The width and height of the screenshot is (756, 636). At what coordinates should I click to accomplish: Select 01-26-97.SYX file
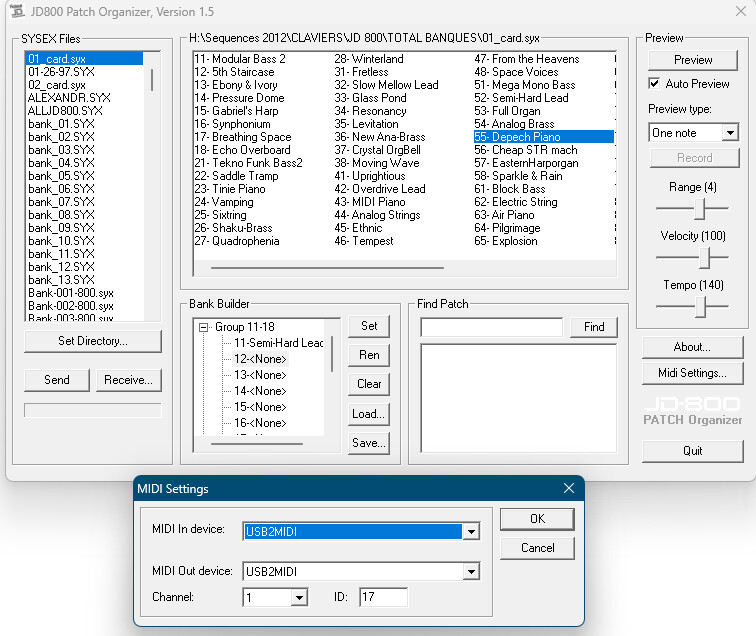(61, 72)
